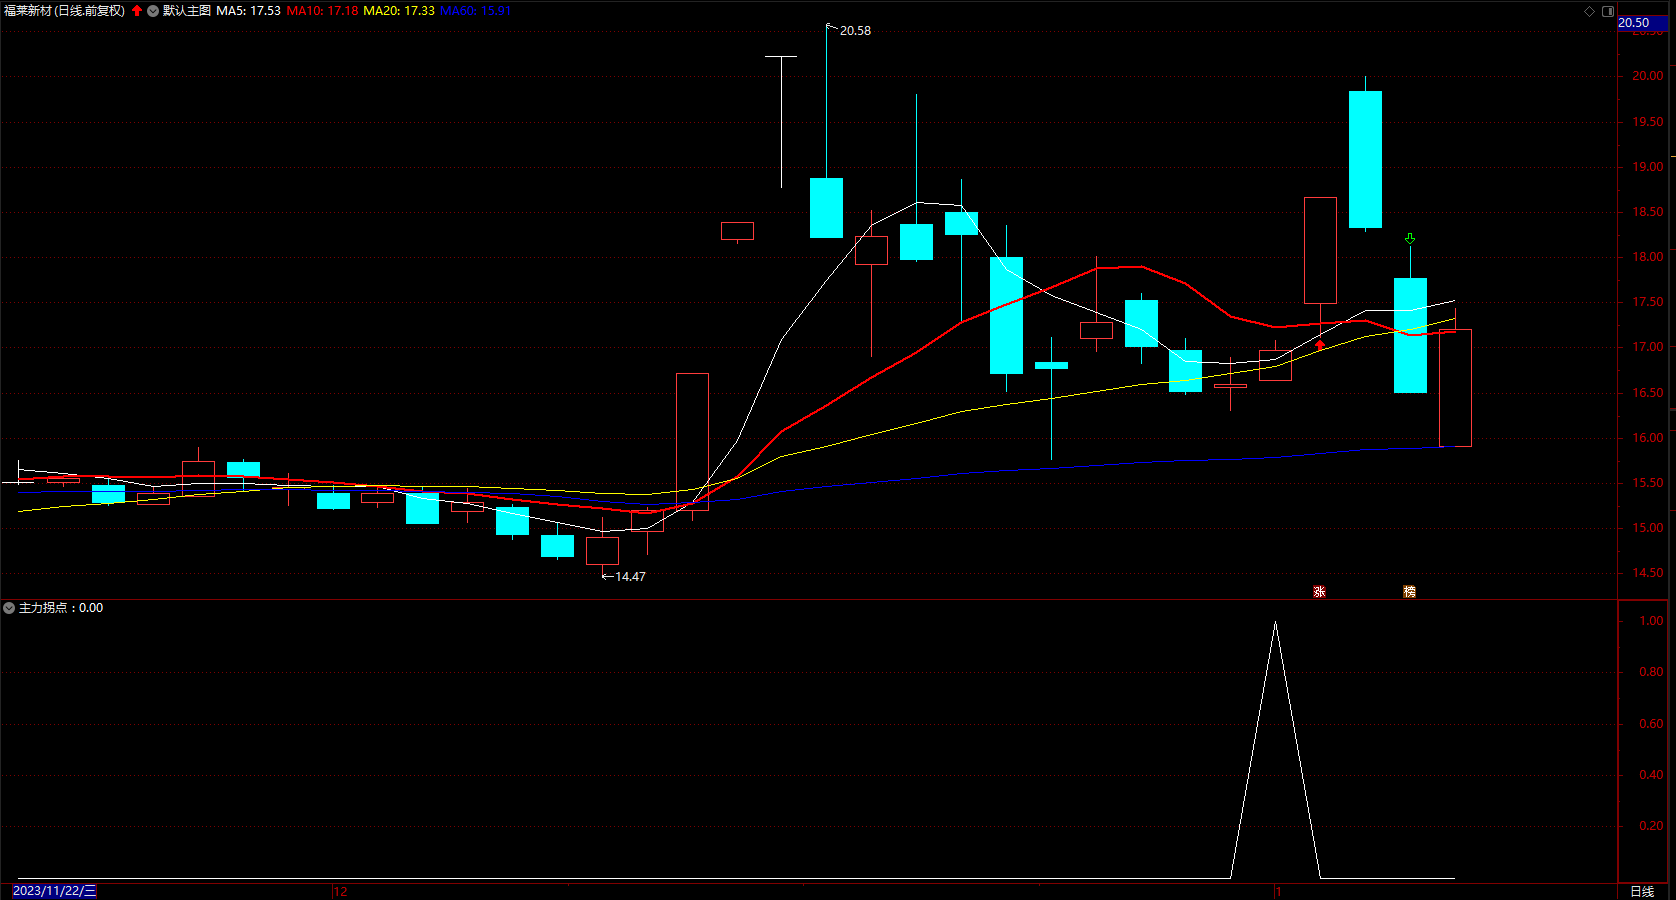This screenshot has height=900, width=1676.
Task: Click the 18.00 price axis label
Action: tap(1648, 257)
